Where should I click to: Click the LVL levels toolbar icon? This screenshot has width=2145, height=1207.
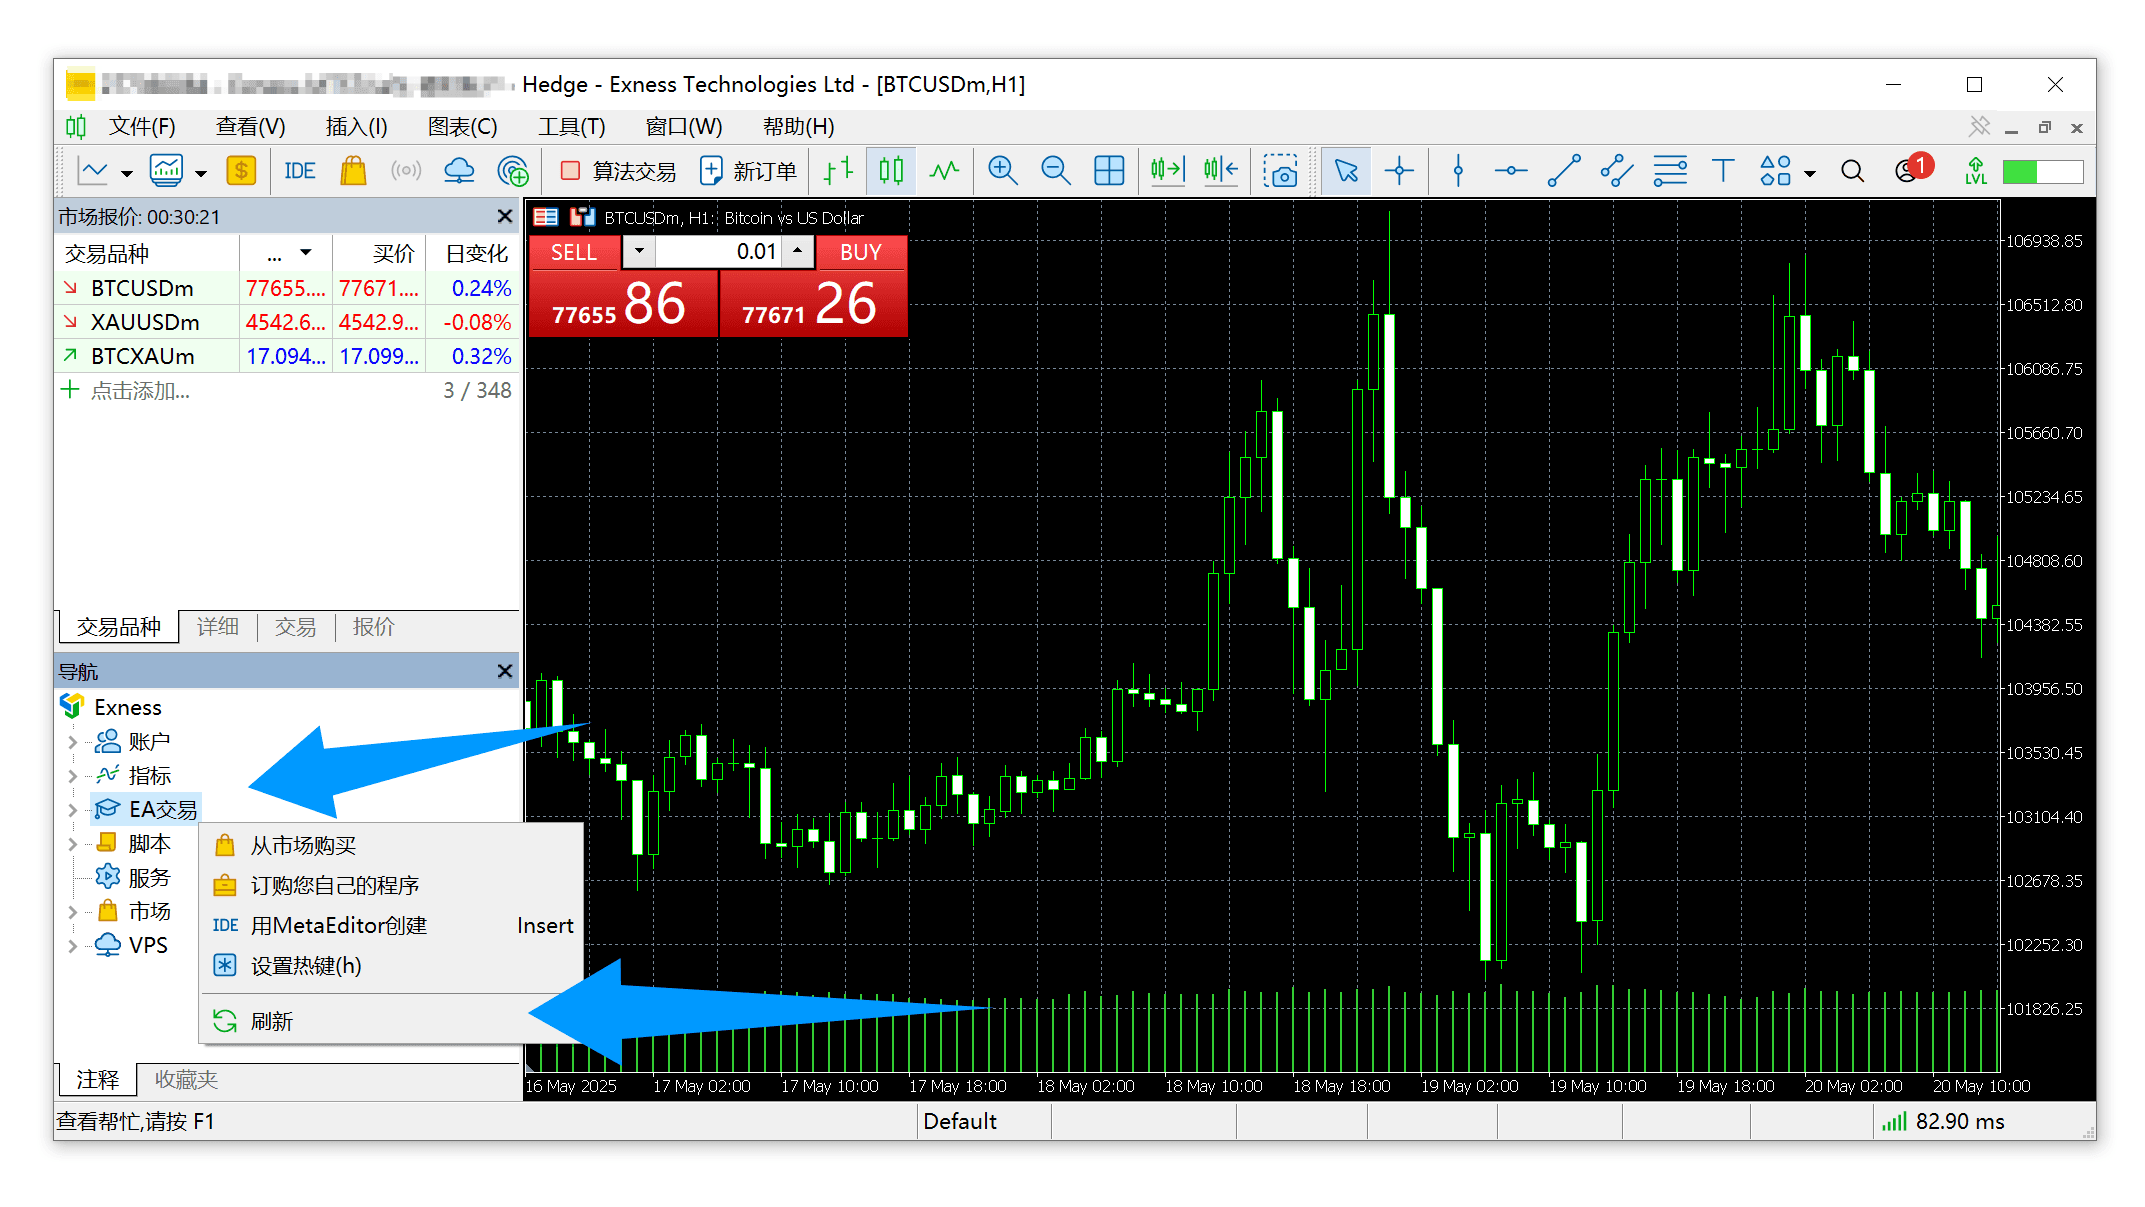[1976, 171]
